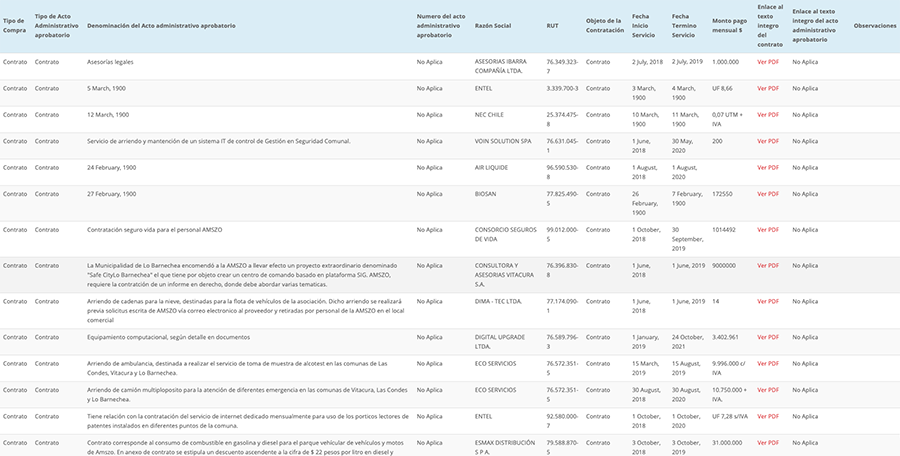Select the NEC CHILE company cell
The image size is (900, 456).
tap(489, 115)
